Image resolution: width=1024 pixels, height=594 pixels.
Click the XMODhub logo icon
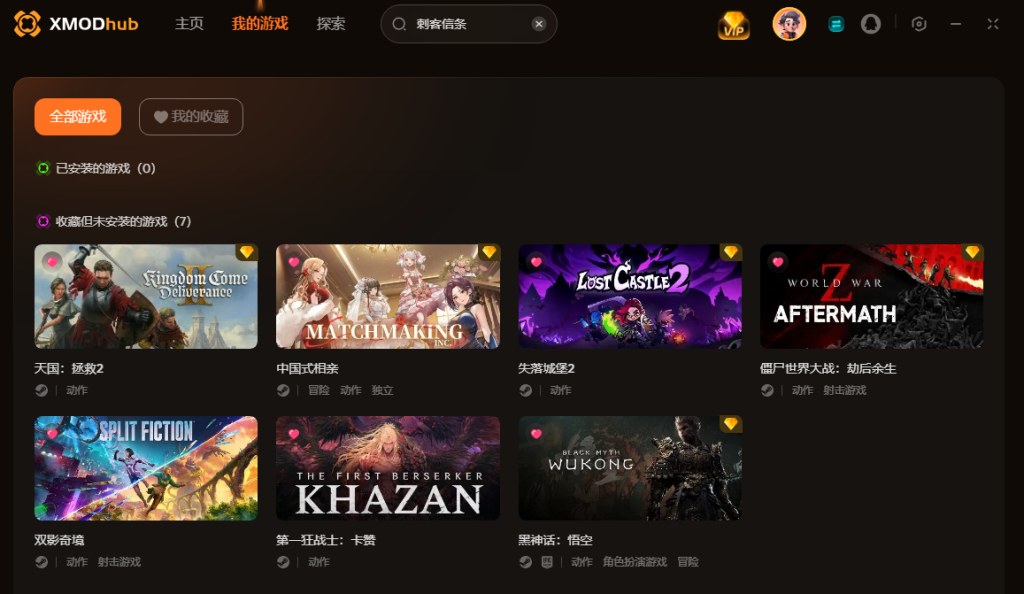(x=27, y=23)
